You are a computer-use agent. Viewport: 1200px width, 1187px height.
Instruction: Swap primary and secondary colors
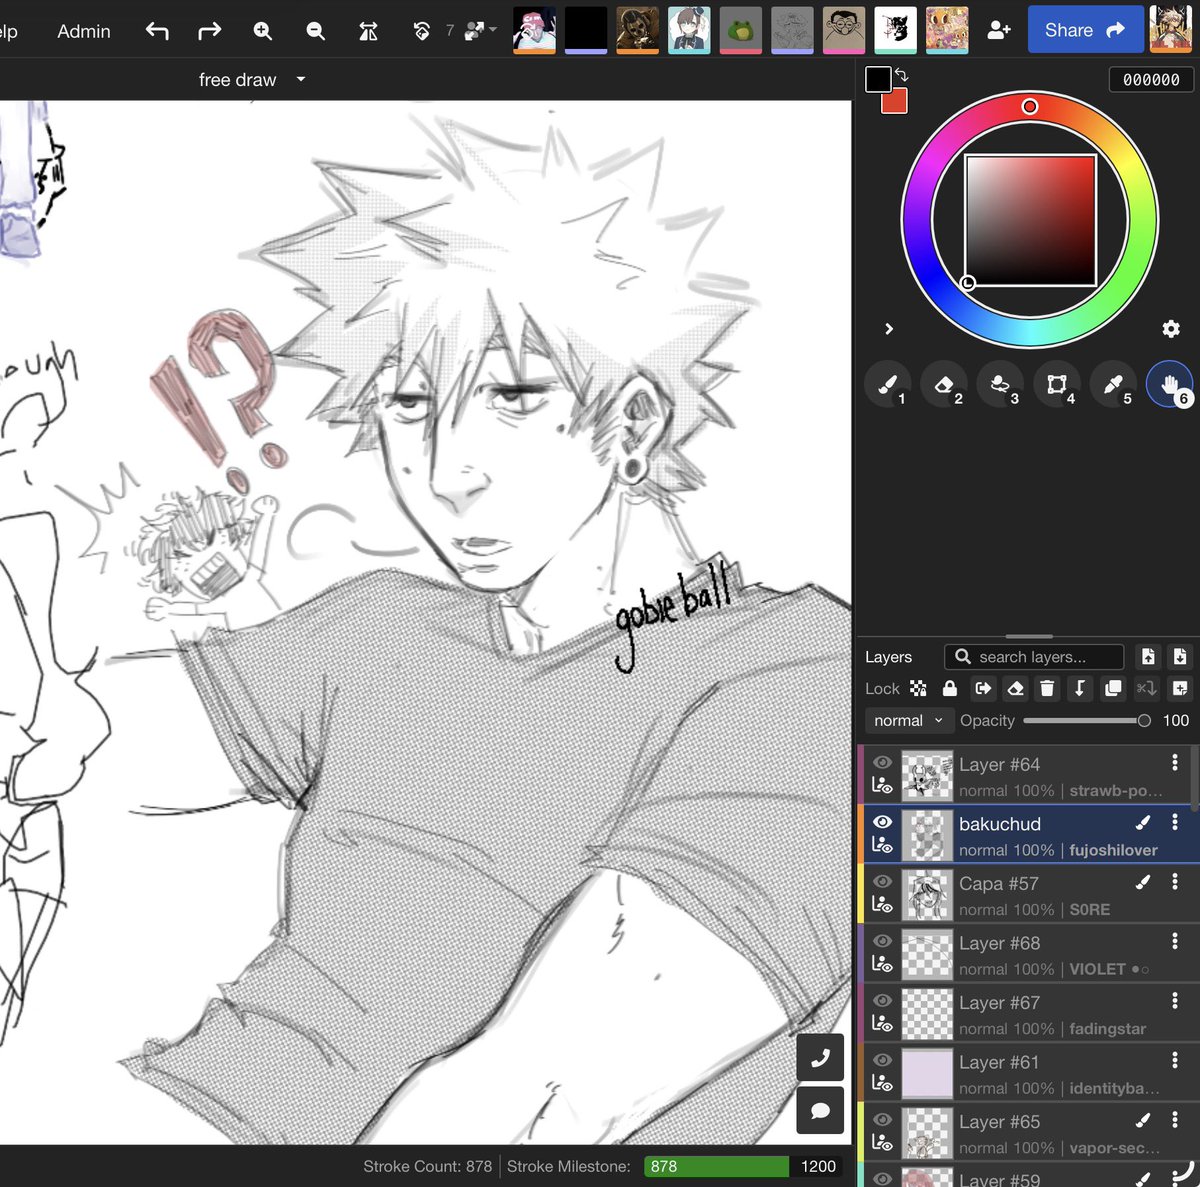[x=901, y=75]
